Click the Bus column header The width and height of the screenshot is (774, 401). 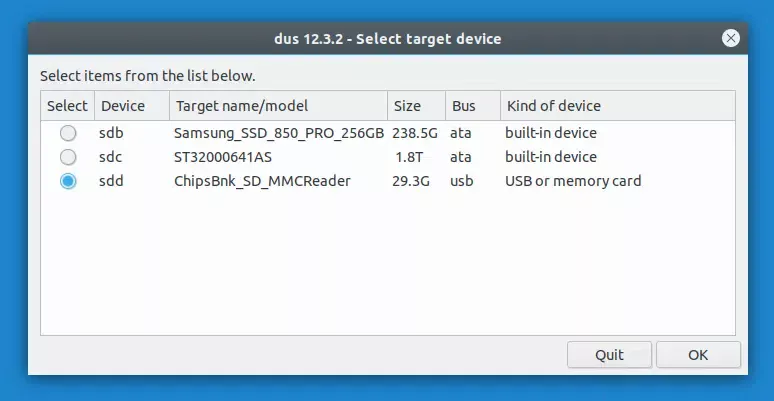click(x=463, y=106)
